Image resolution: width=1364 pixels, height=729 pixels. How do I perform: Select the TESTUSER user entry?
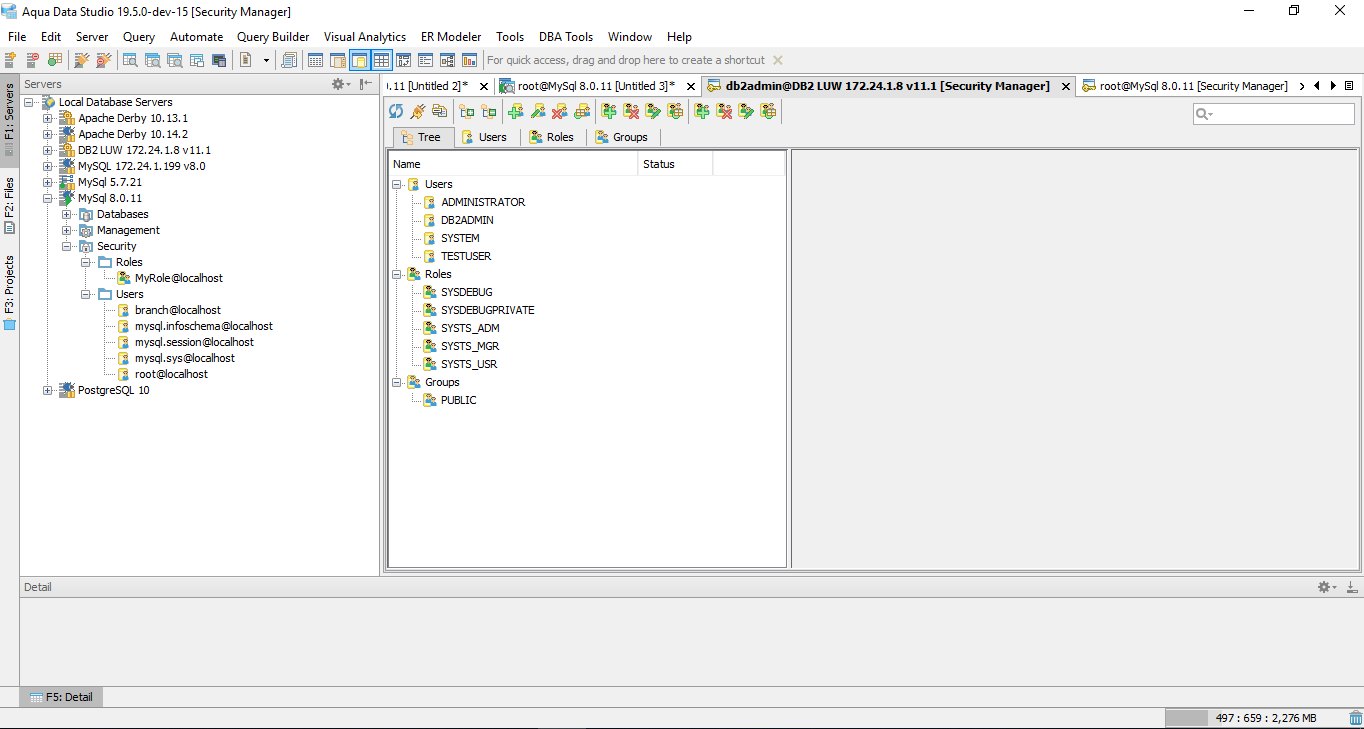click(466, 256)
